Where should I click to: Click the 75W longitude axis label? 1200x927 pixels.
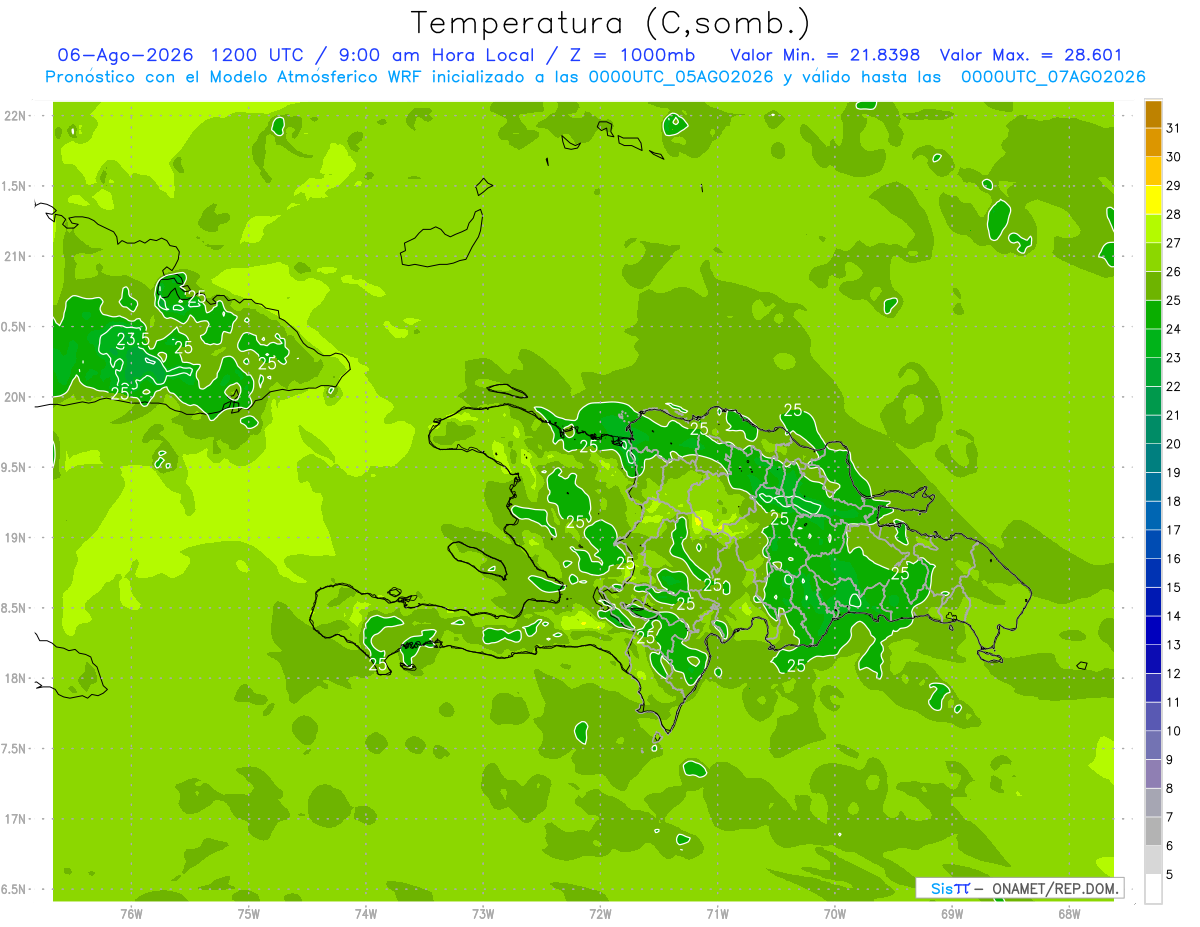(x=248, y=914)
